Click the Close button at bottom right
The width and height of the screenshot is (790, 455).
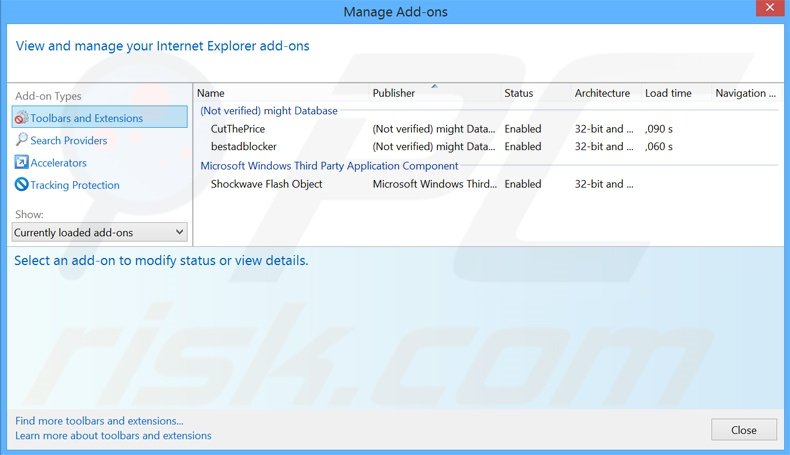744,430
